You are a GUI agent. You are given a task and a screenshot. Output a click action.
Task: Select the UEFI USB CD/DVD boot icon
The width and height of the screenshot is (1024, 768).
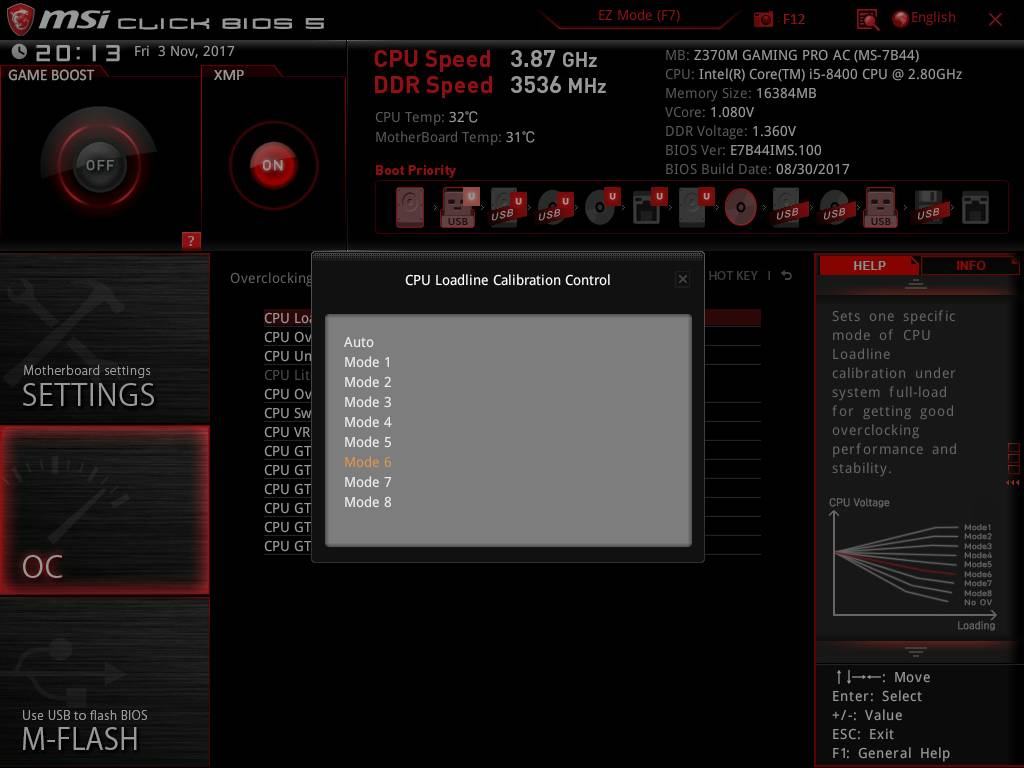coord(554,207)
